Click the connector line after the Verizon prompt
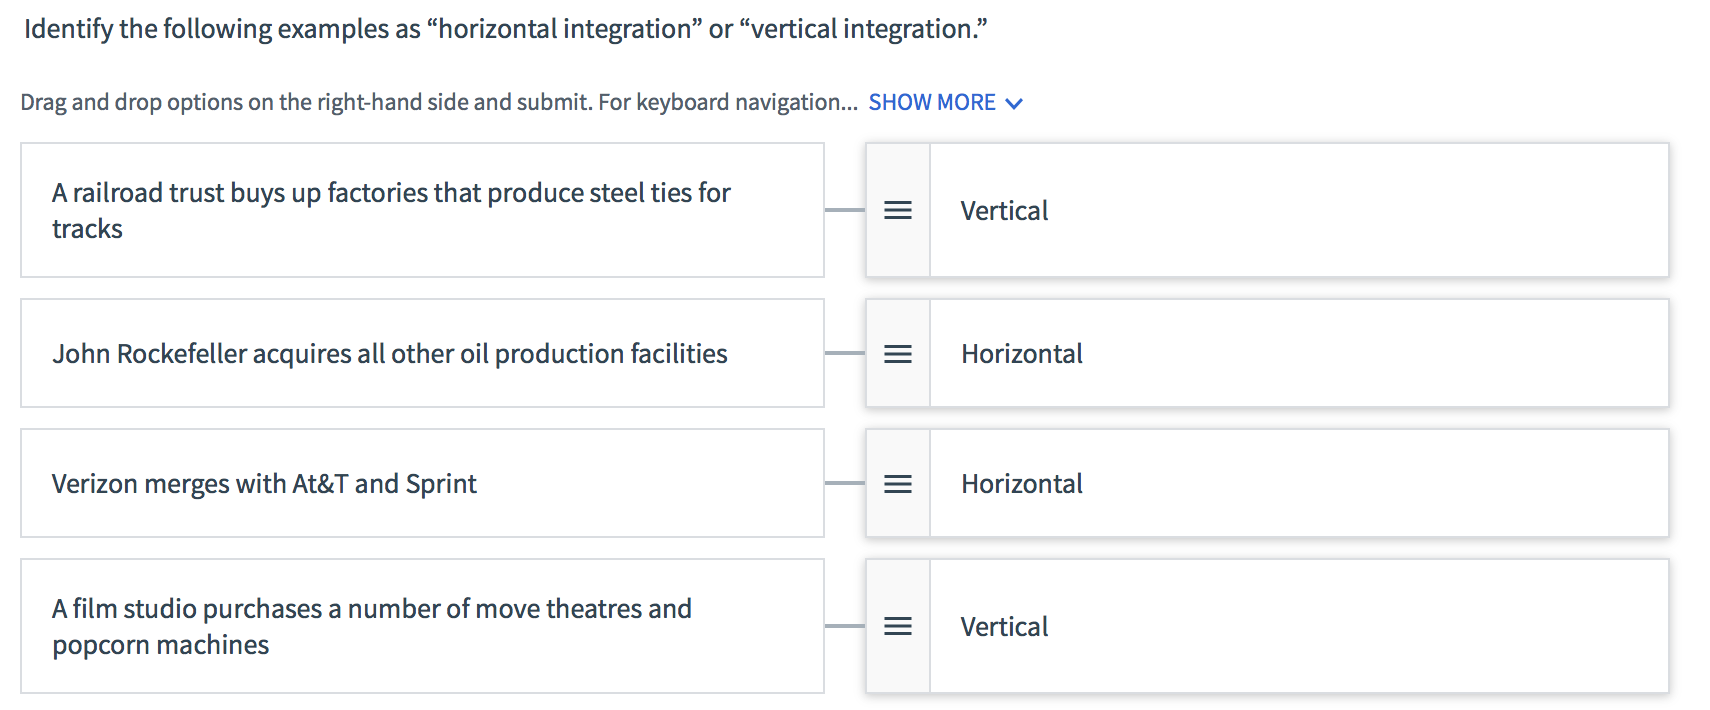The image size is (1710, 710). tap(845, 483)
